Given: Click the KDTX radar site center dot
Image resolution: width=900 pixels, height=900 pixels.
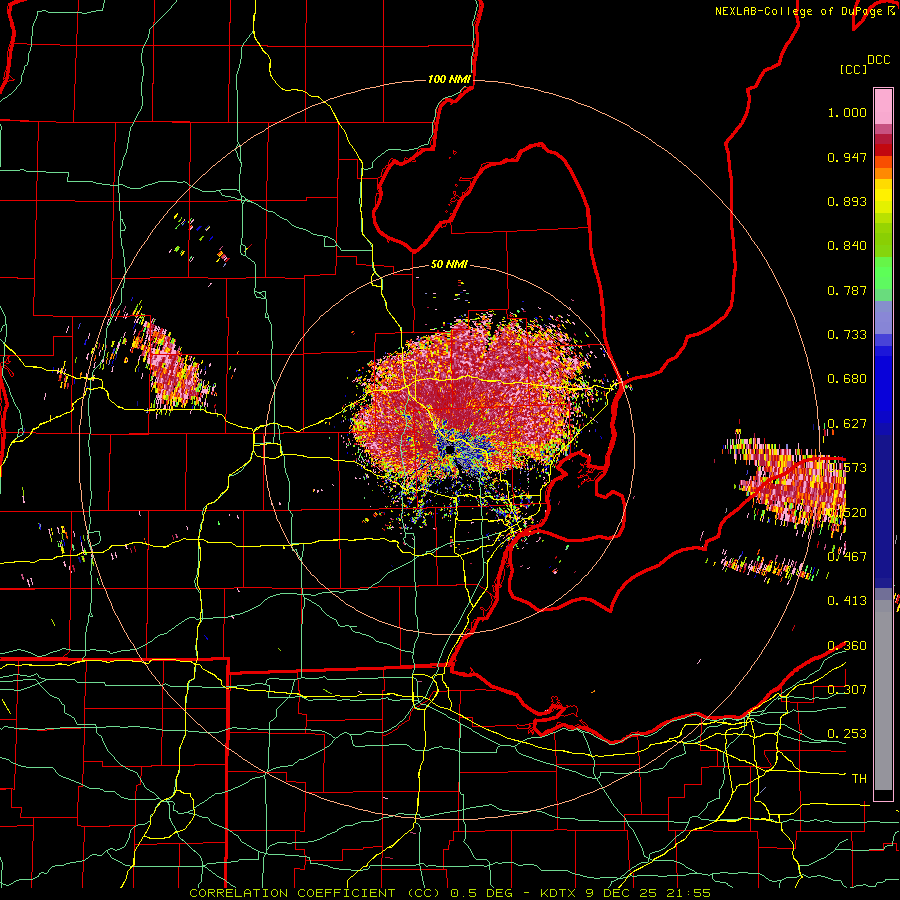Looking at the screenshot, I should click(x=450, y=449).
